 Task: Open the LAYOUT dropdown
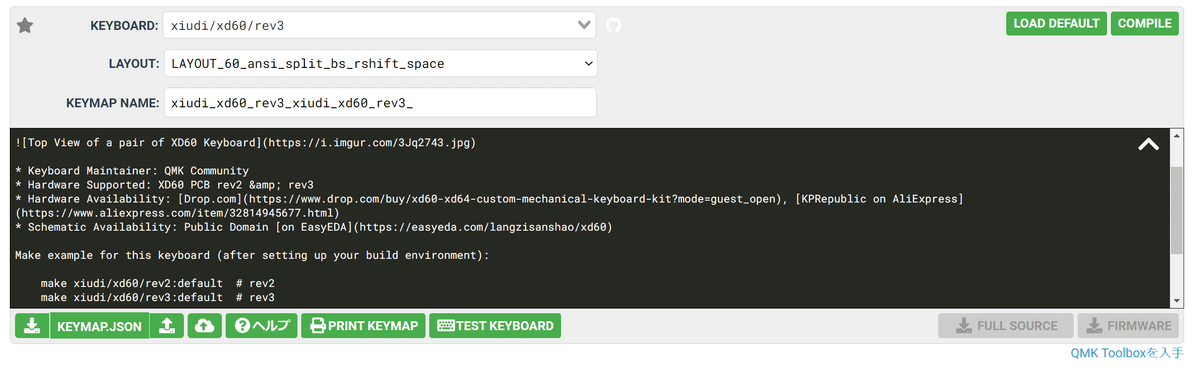(380, 63)
